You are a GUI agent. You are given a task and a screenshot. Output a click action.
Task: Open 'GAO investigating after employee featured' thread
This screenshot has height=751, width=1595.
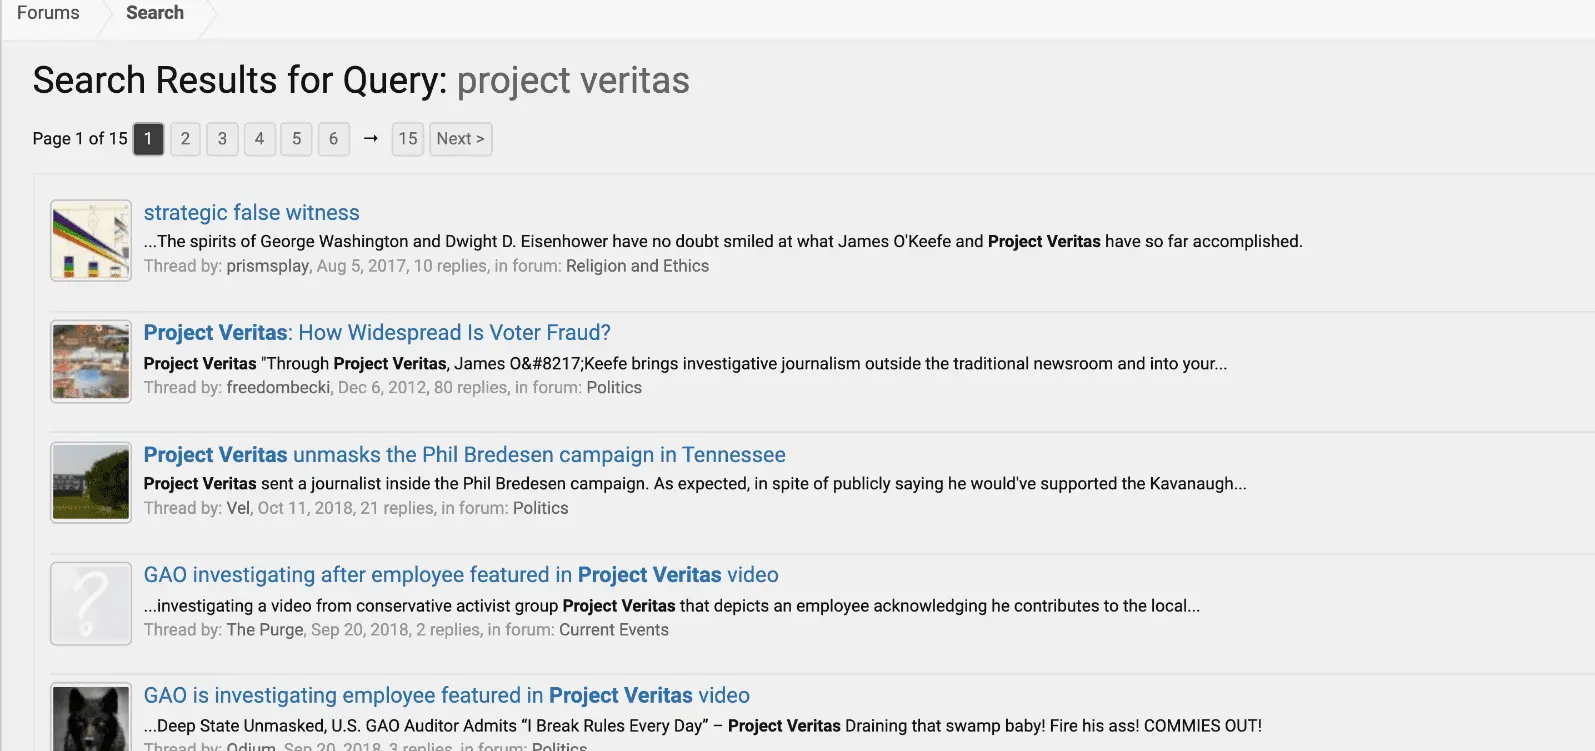[x=460, y=575]
